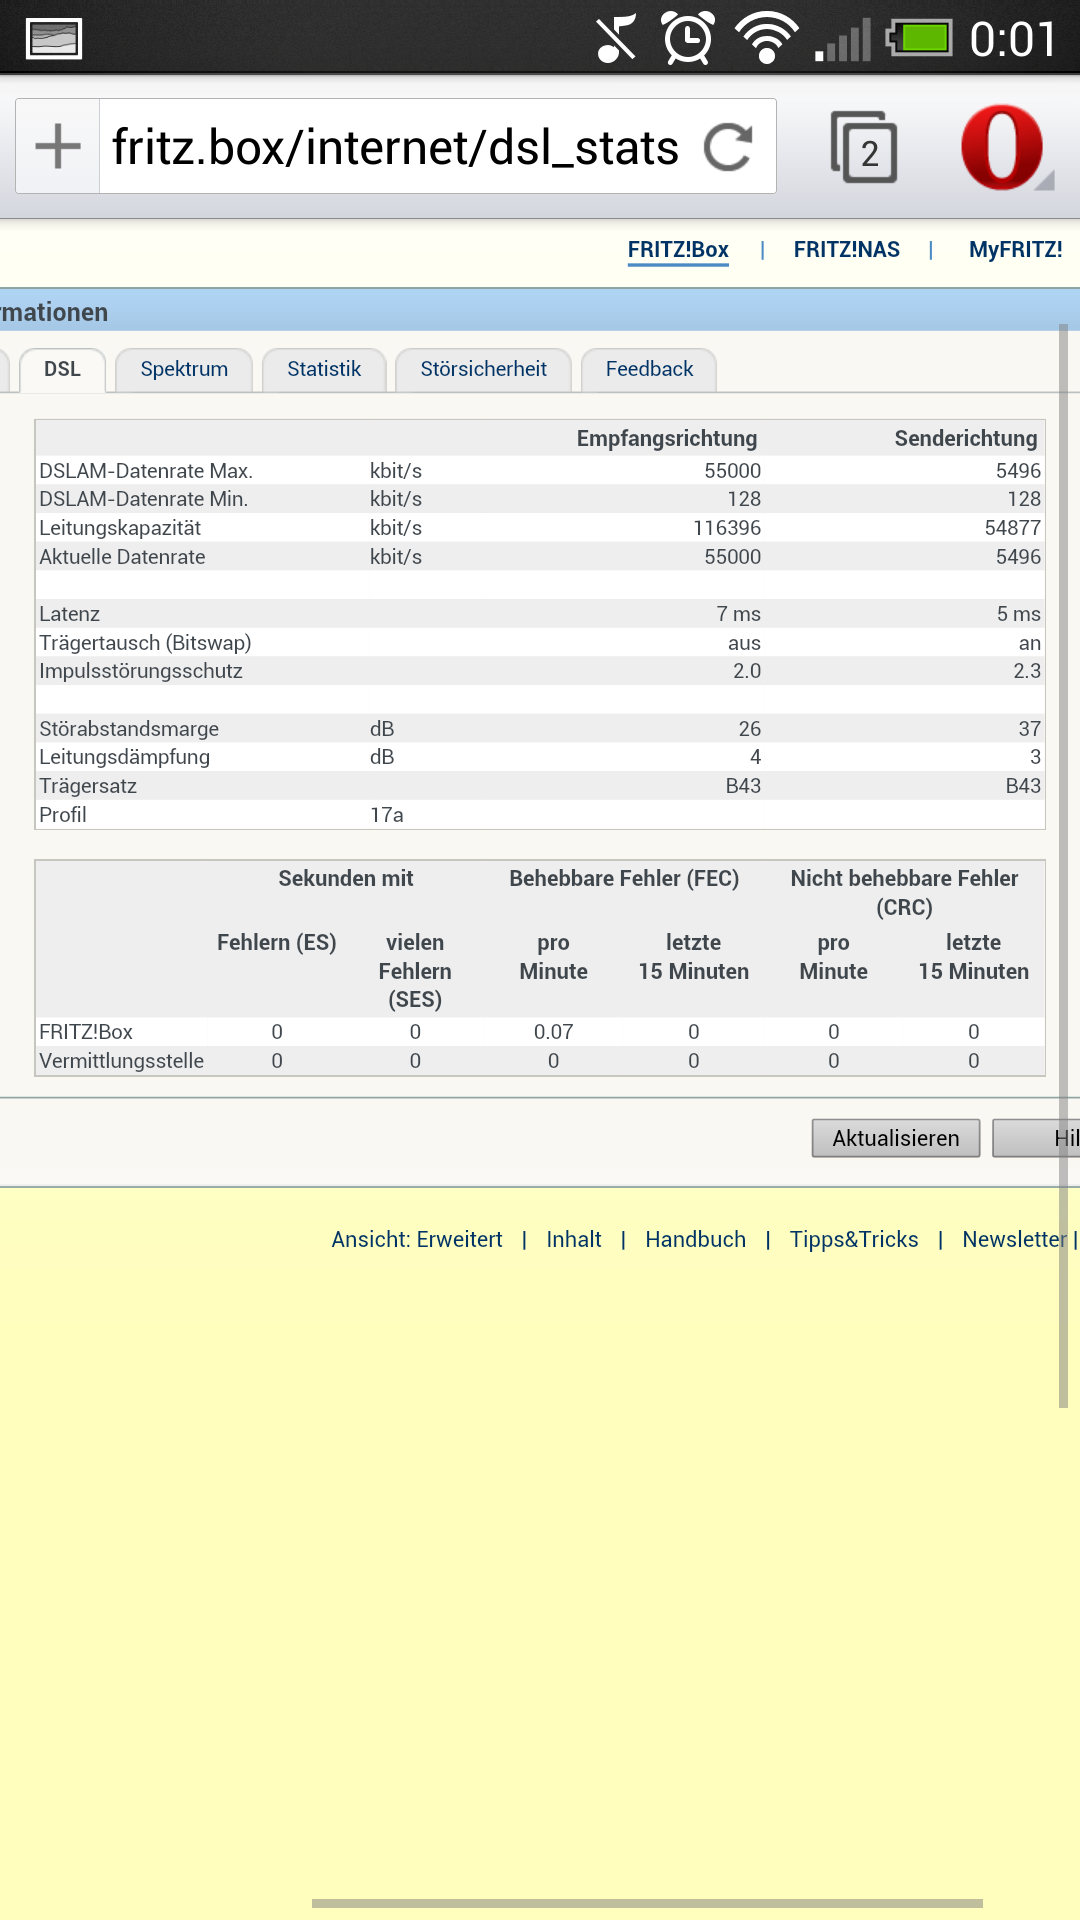Select the Störabstandsmarge send value 37

click(x=1030, y=729)
